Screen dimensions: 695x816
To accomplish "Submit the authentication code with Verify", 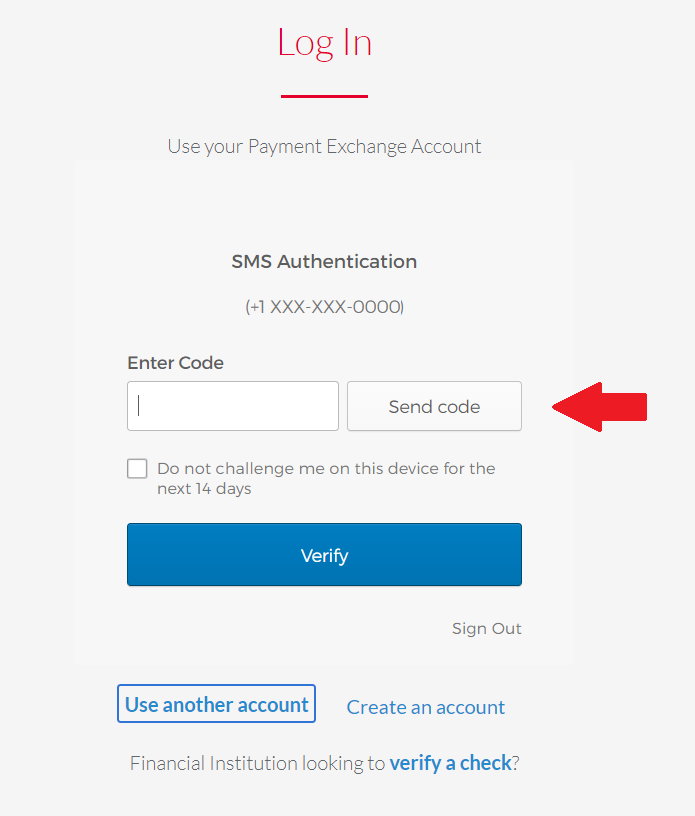I will (x=324, y=555).
